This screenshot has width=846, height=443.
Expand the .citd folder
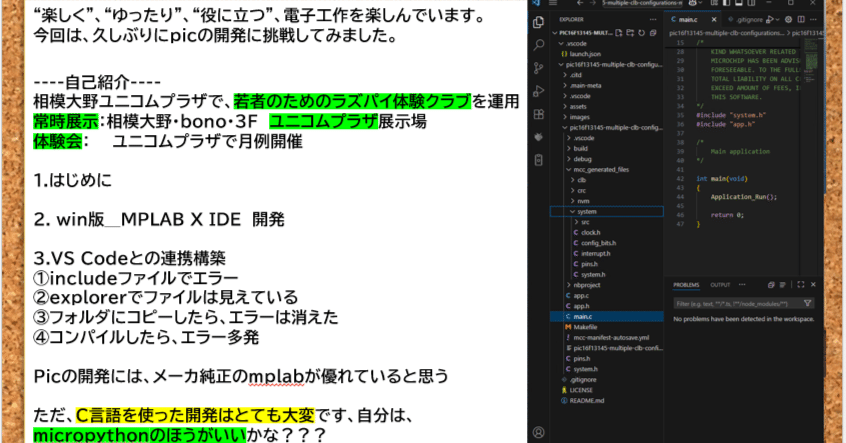pyautogui.click(x=606, y=75)
